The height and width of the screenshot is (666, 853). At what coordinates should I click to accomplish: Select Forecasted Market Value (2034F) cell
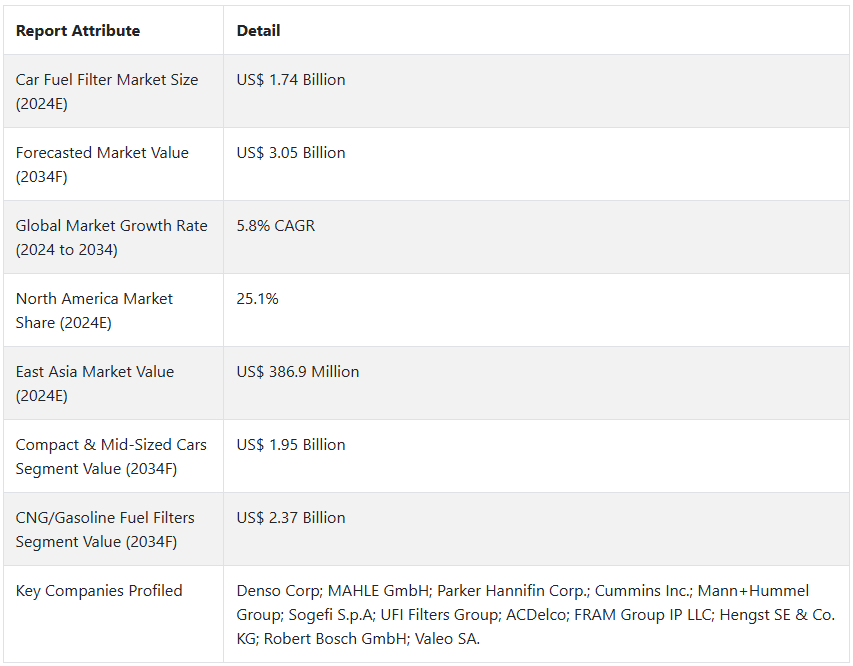[x=113, y=164]
